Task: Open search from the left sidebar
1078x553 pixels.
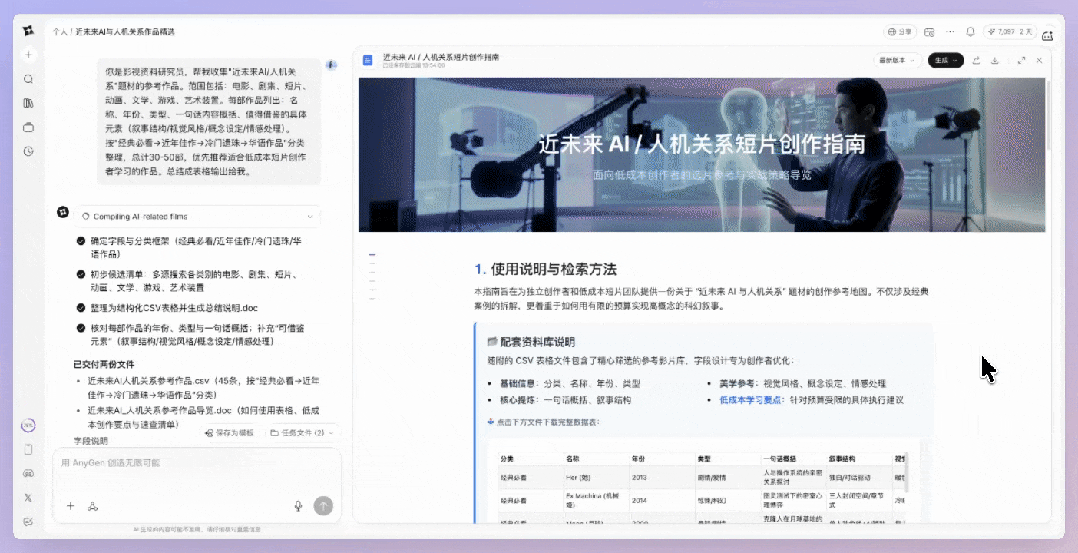Action: [29, 79]
